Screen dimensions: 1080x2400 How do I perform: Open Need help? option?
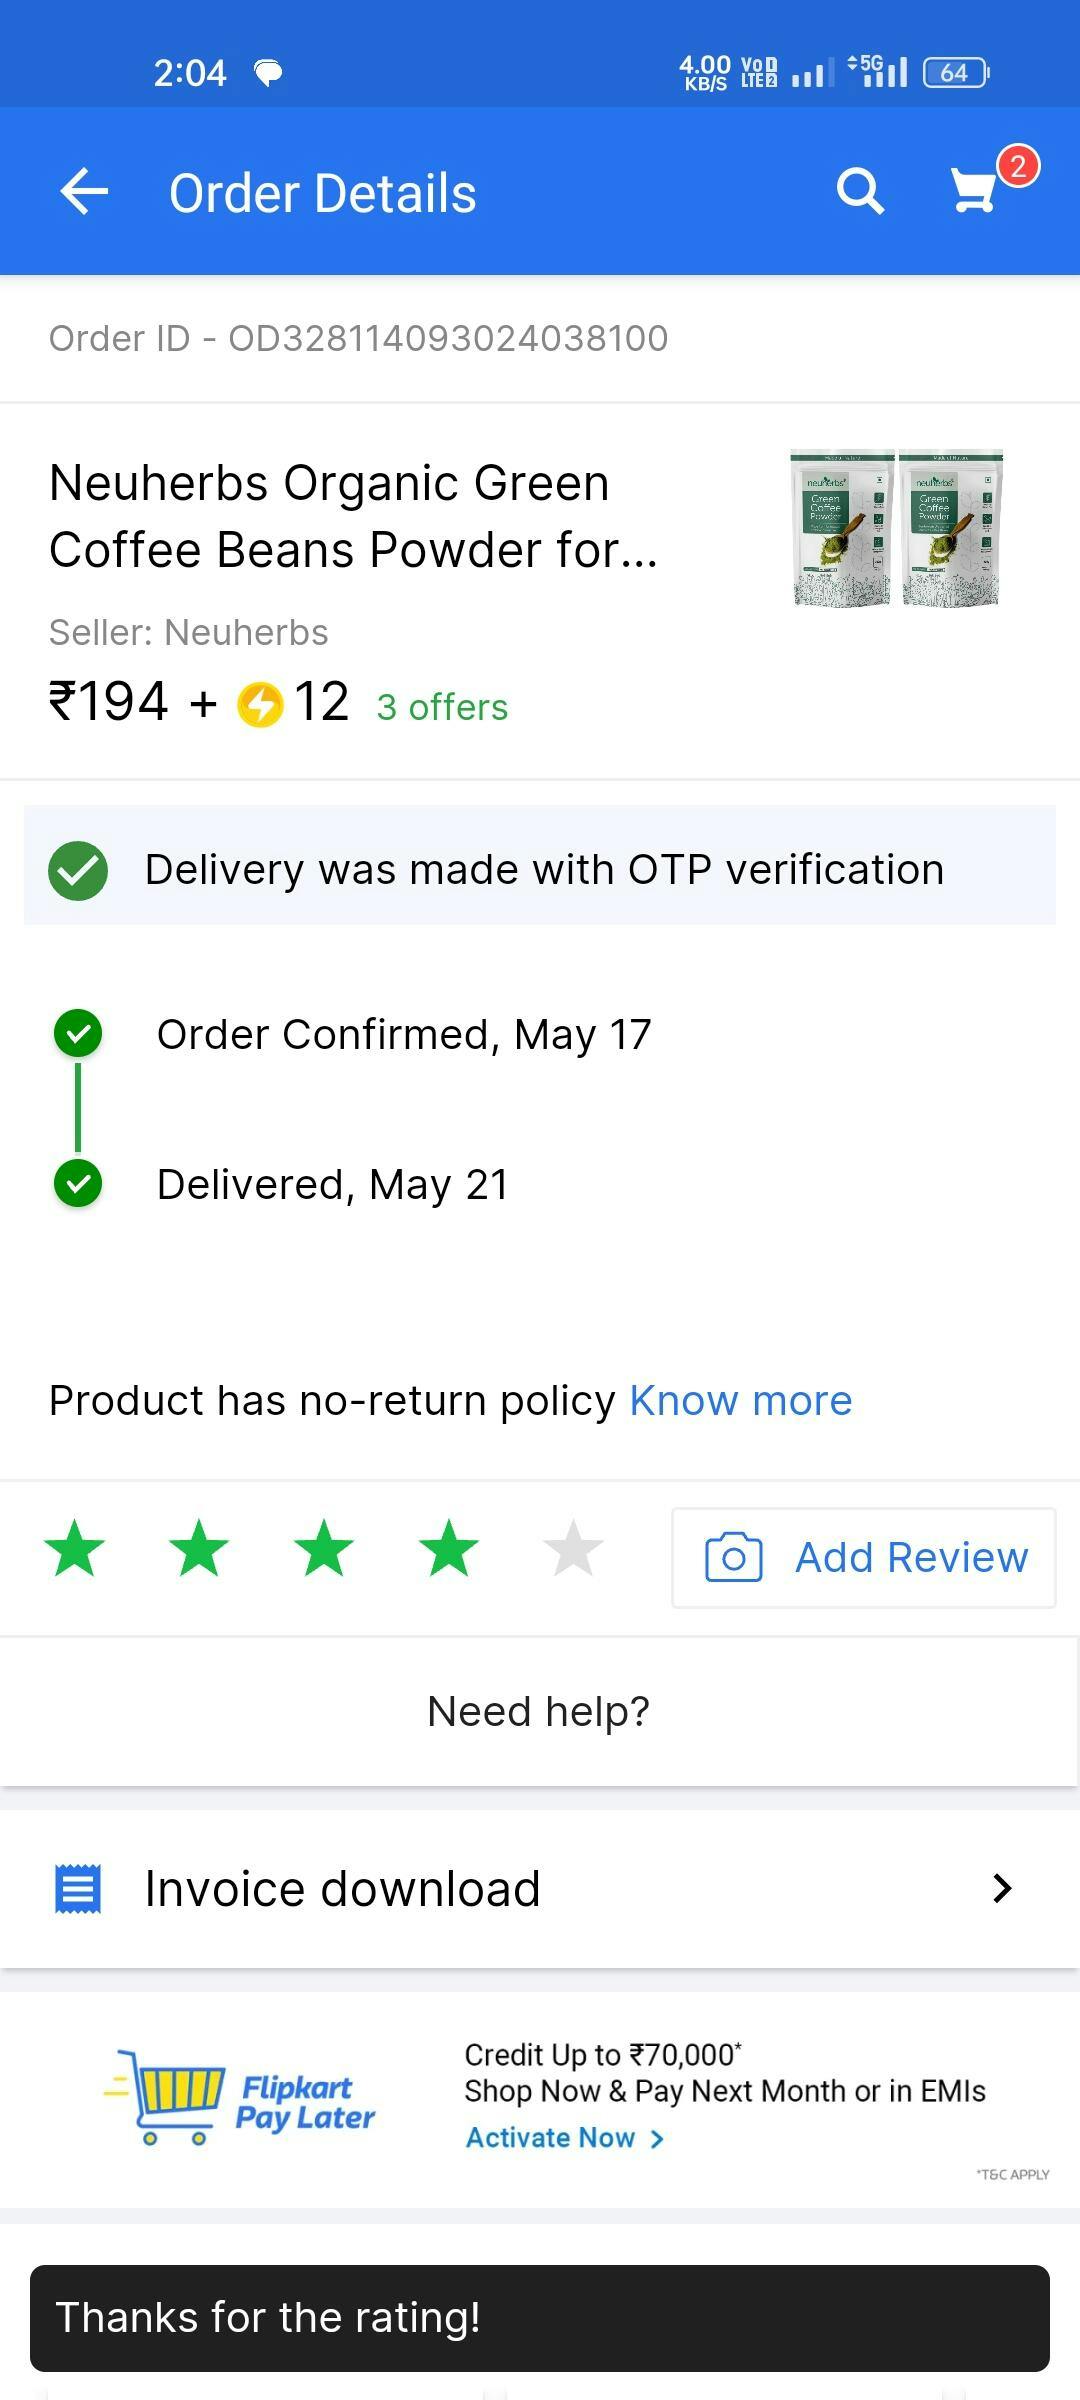(538, 1711)
